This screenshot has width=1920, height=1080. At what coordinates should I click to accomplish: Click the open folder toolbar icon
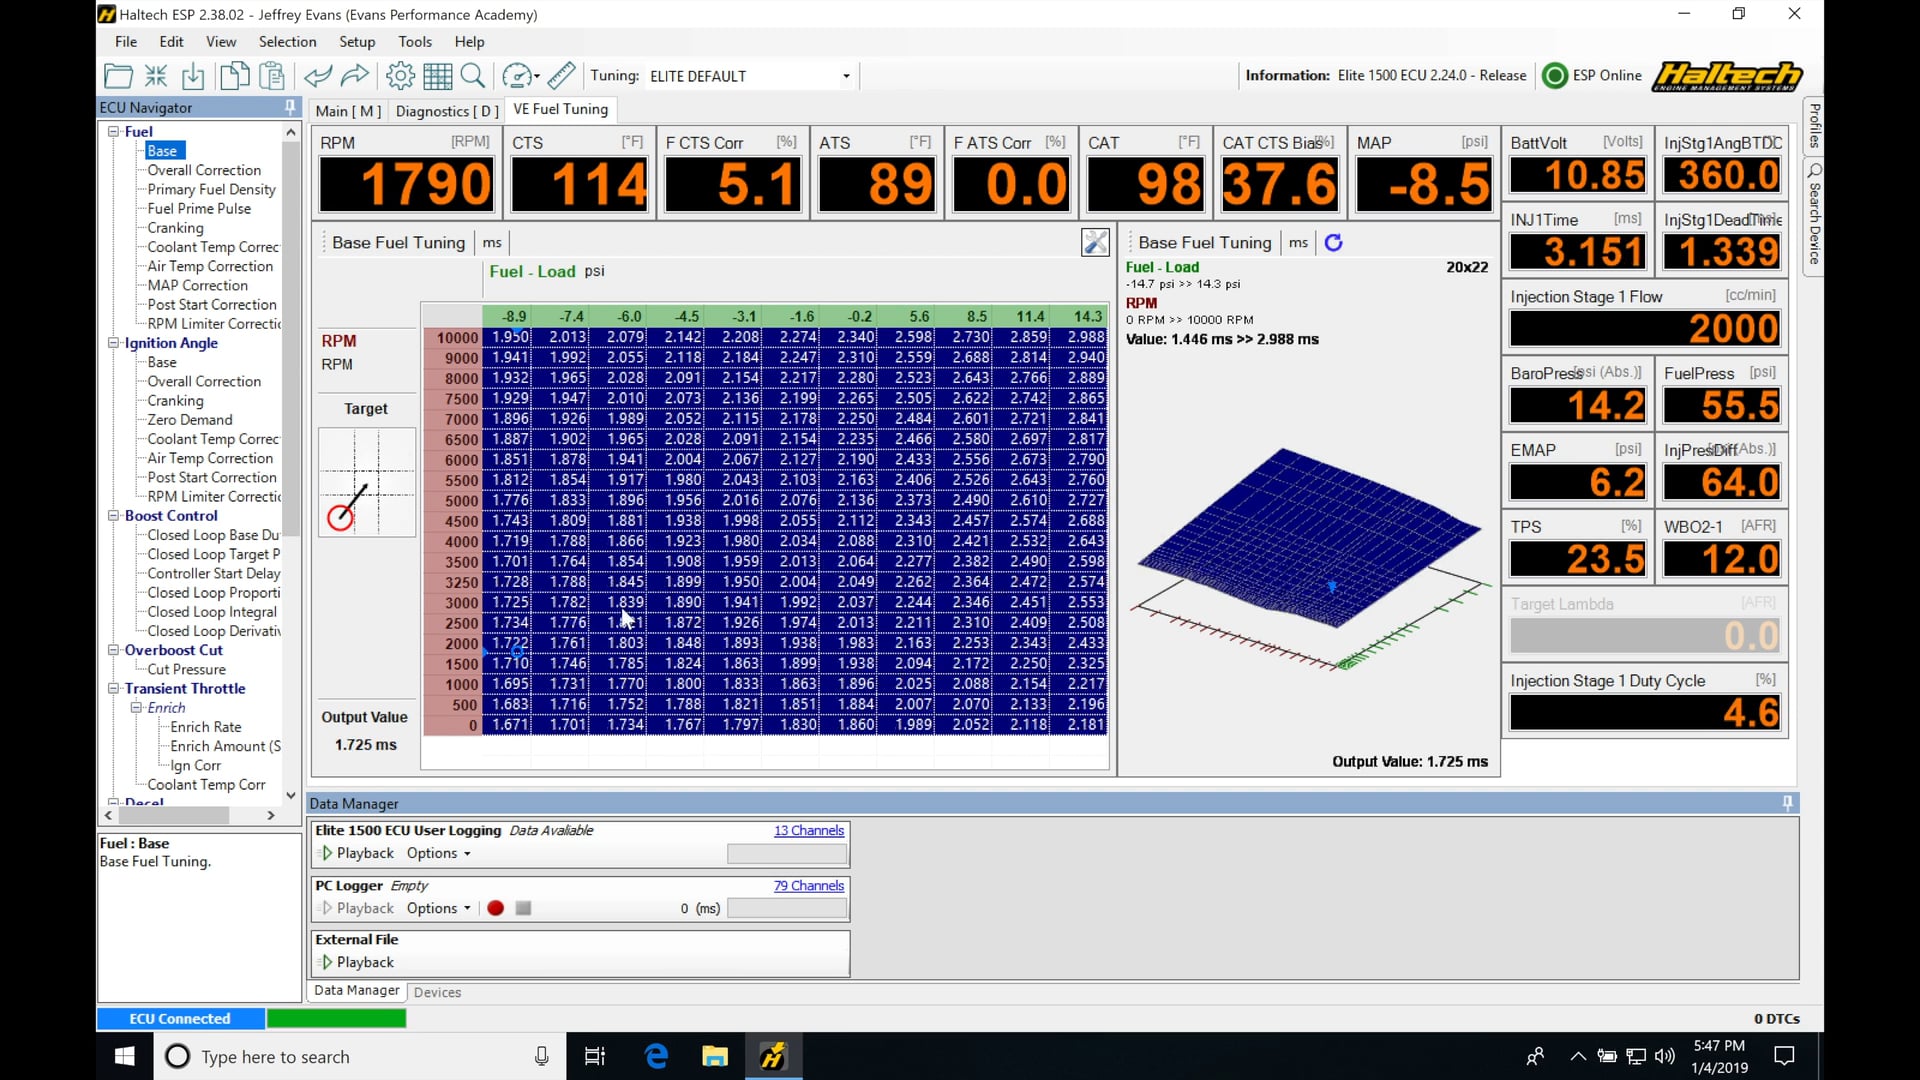(x=118, y=76)
